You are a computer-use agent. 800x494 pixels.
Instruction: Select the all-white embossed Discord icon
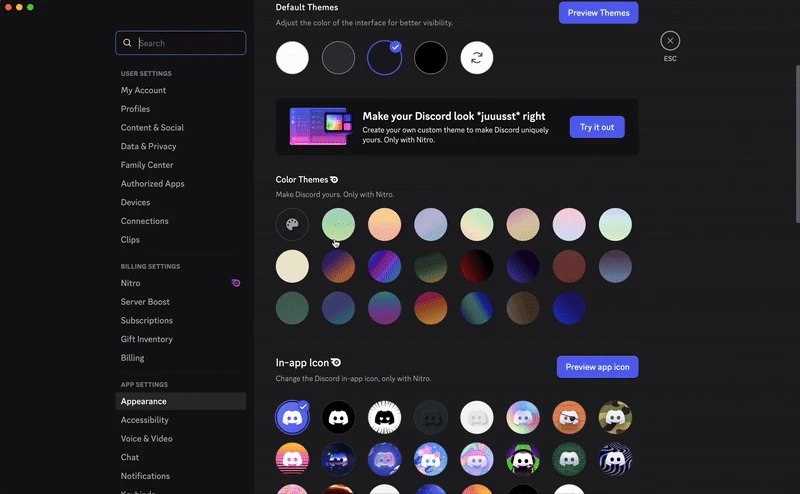coord(477,417)
